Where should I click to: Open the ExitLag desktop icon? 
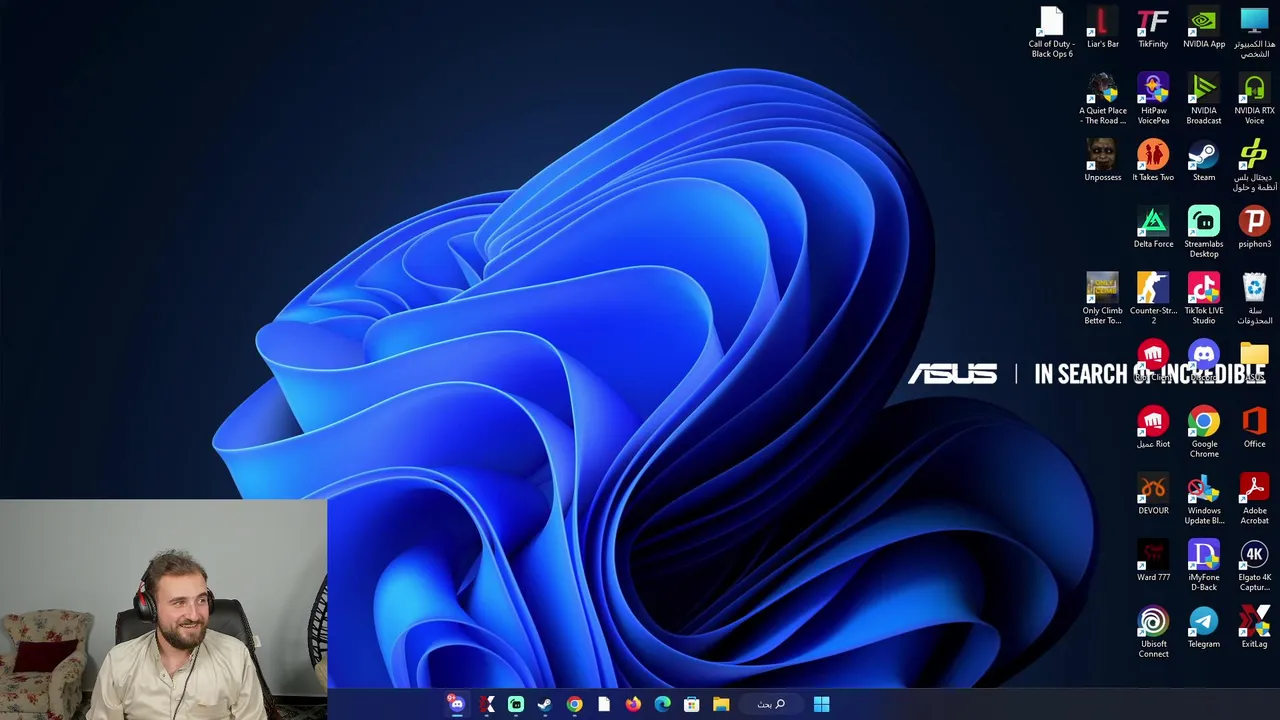click(x=1254, y=628)
